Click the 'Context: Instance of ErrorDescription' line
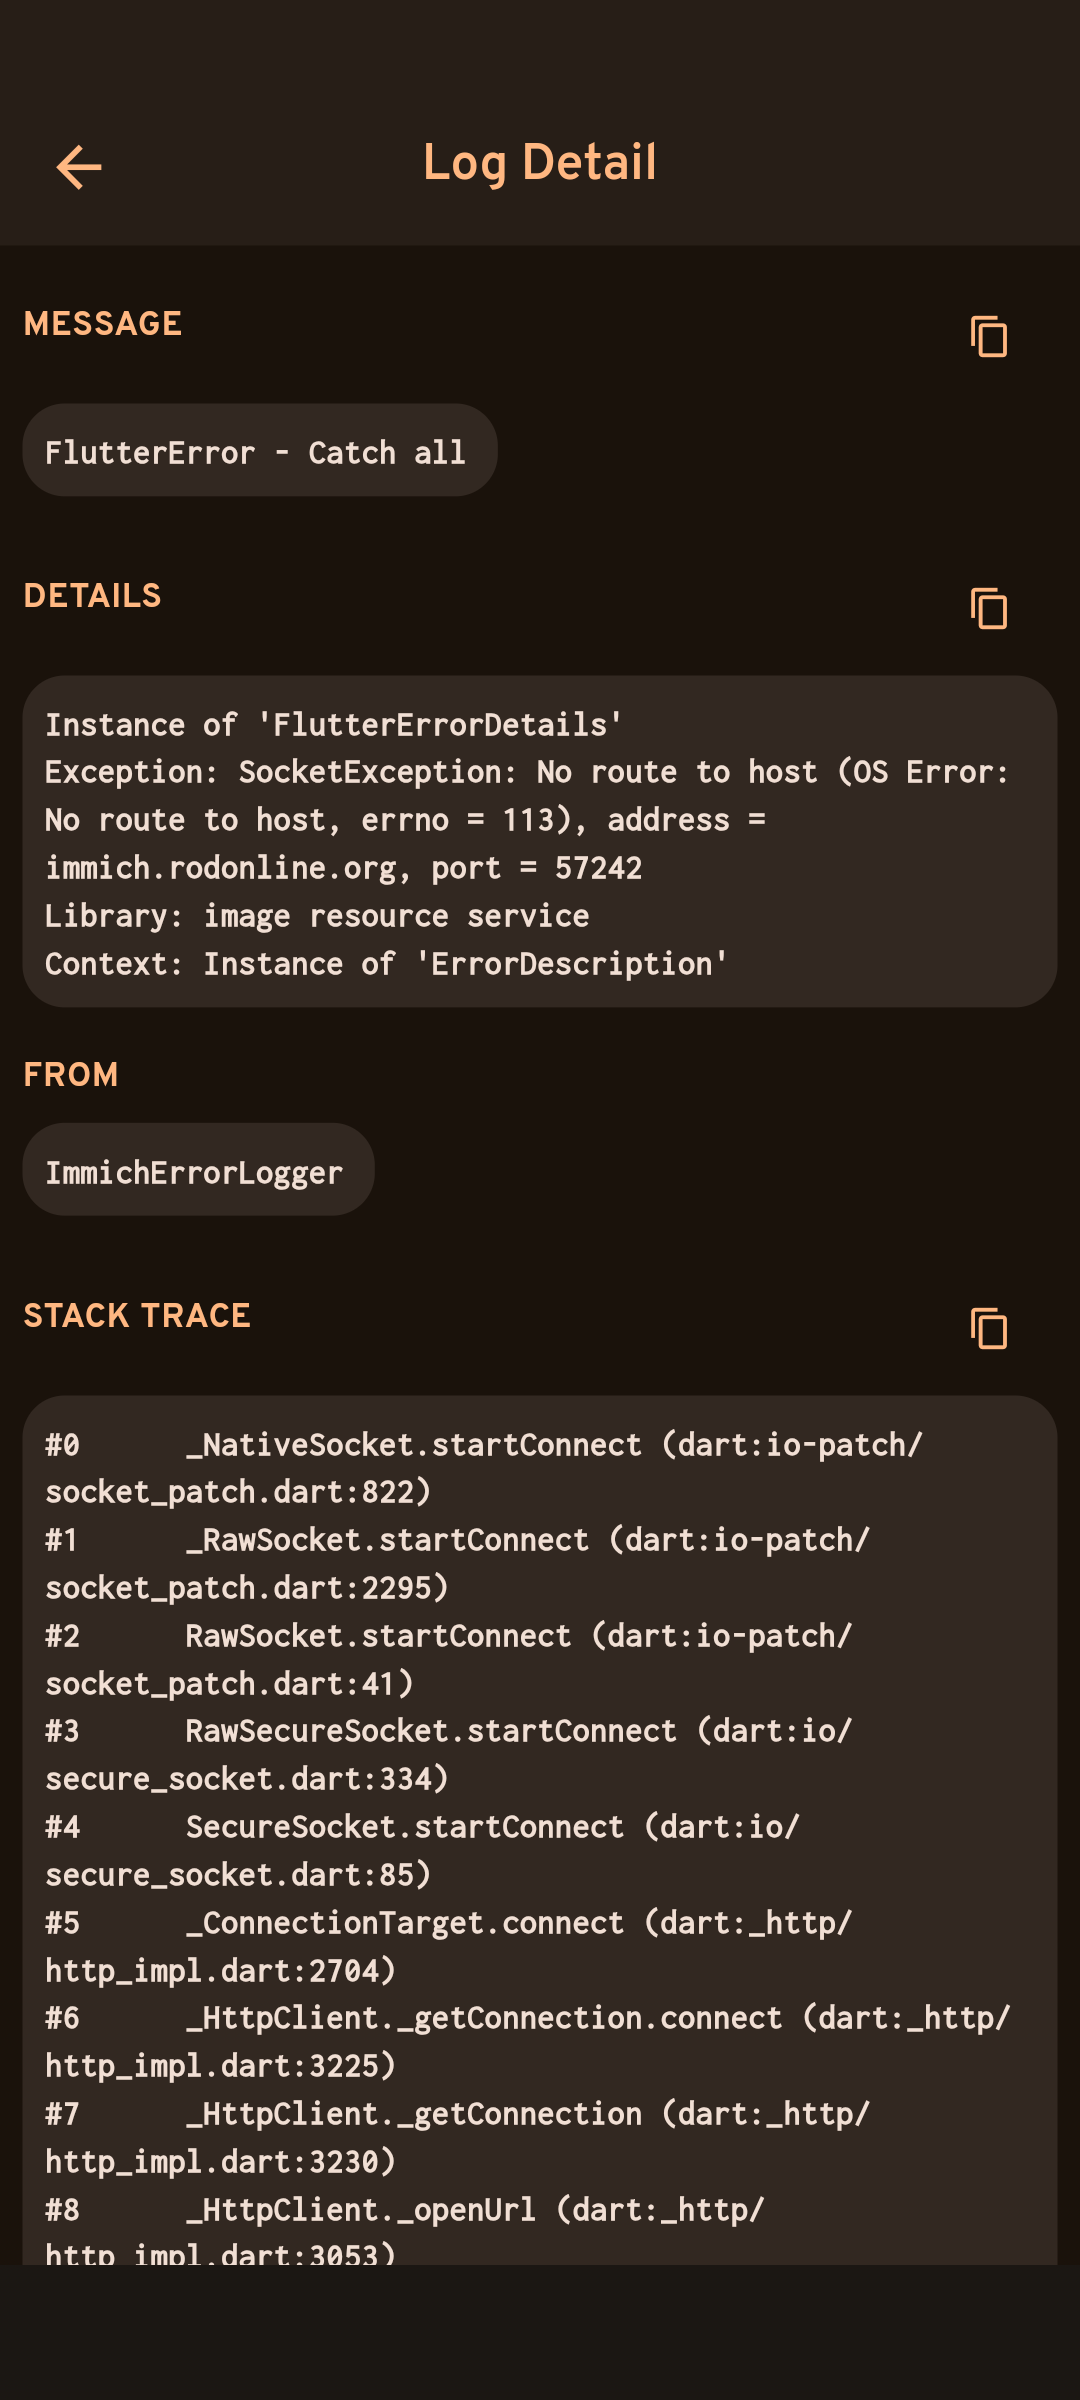Screen dimensions: 1080x2400 point(386,964)
